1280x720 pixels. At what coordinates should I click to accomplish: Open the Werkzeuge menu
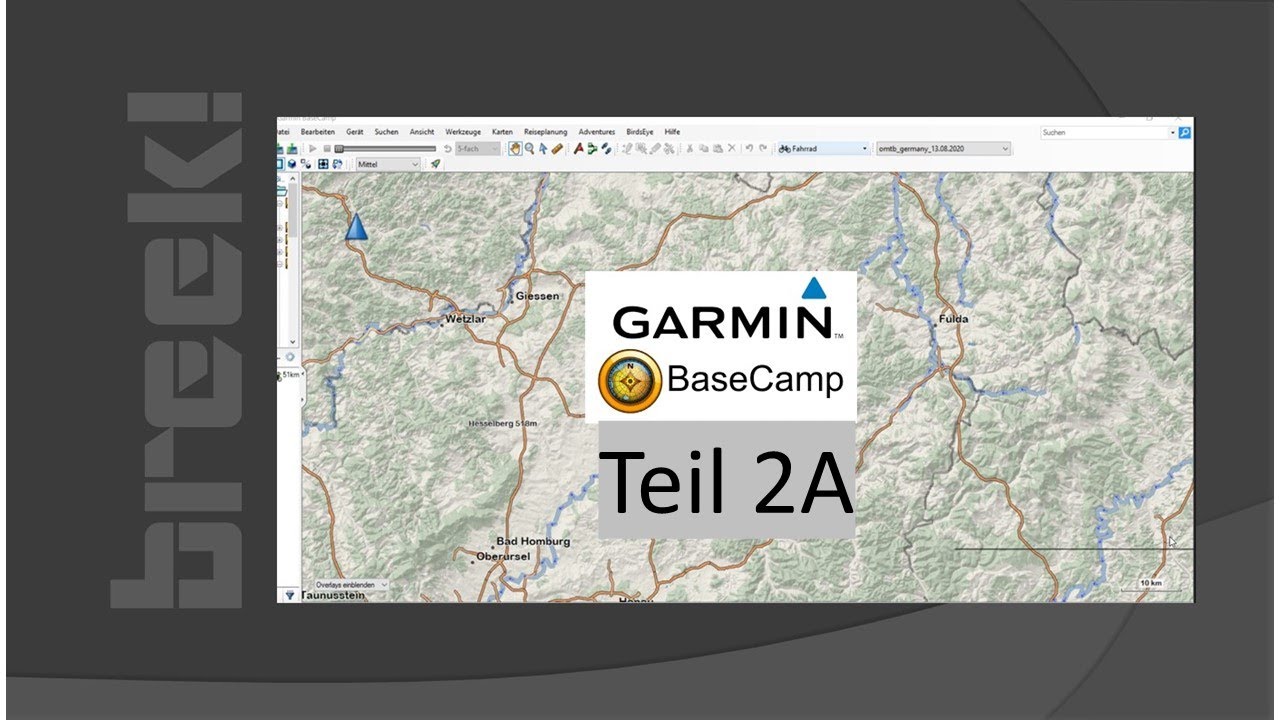[463, 132]
